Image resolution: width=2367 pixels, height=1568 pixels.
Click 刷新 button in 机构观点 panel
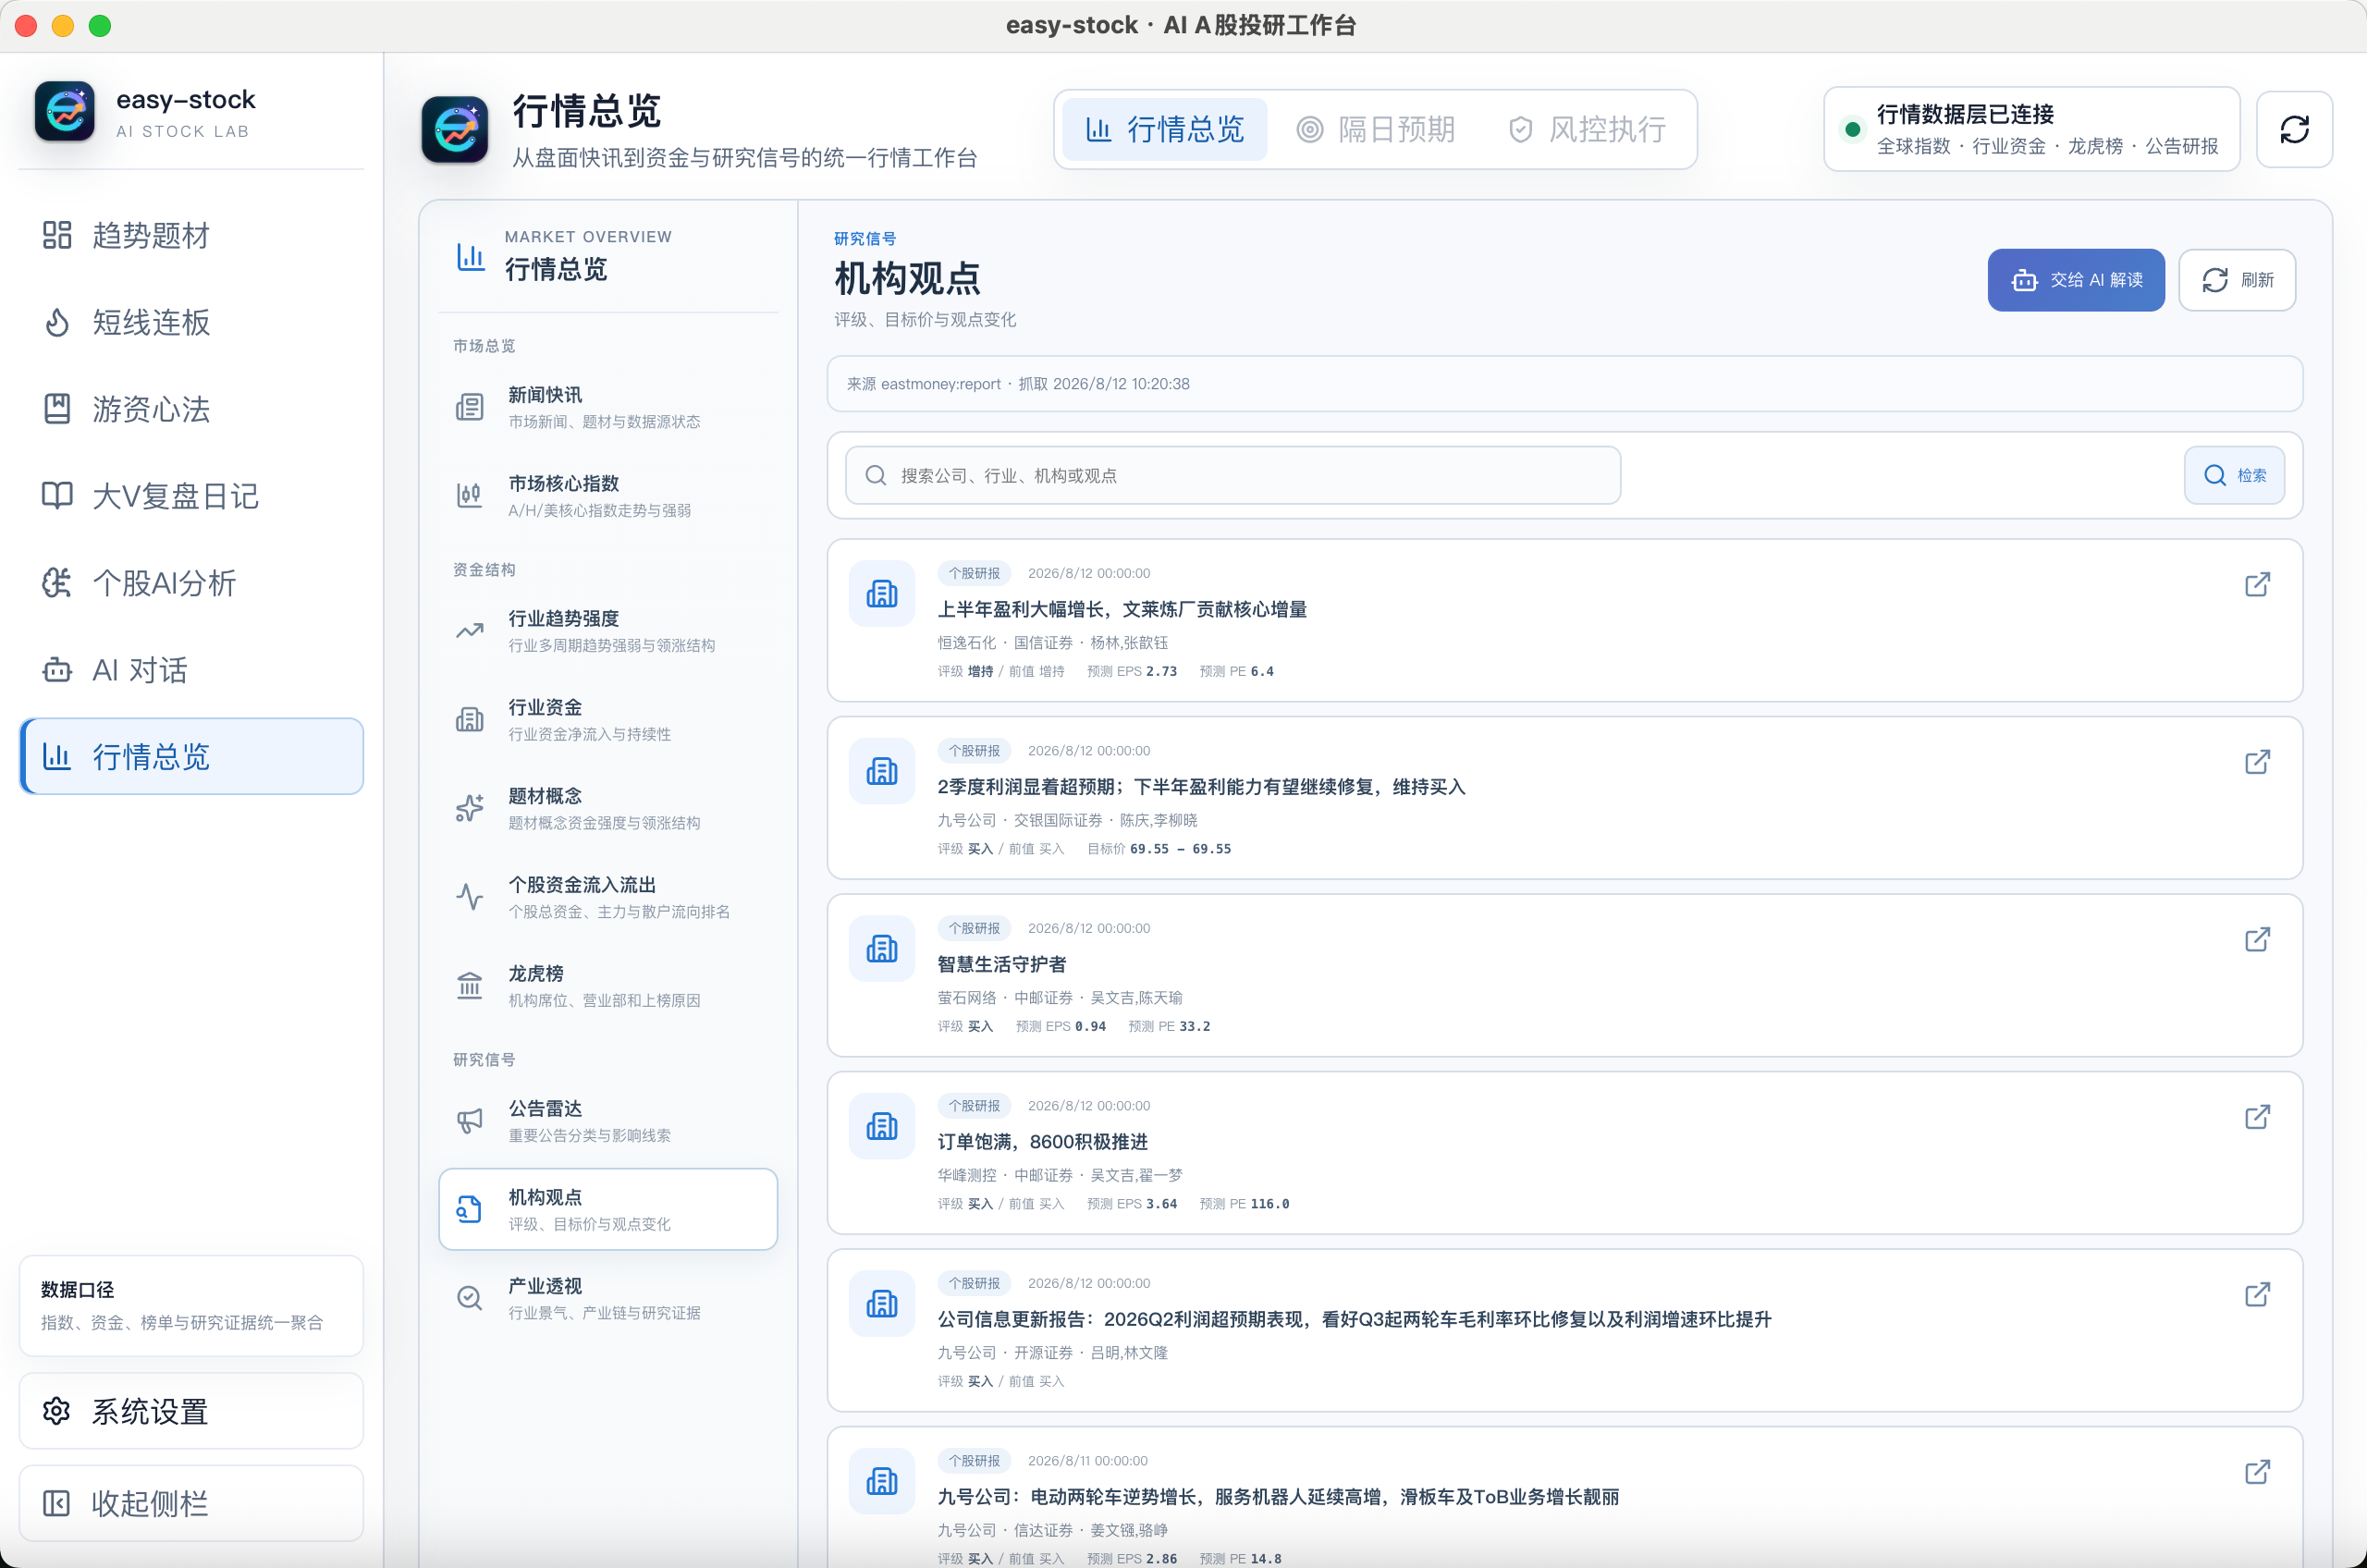(2237, 280)
